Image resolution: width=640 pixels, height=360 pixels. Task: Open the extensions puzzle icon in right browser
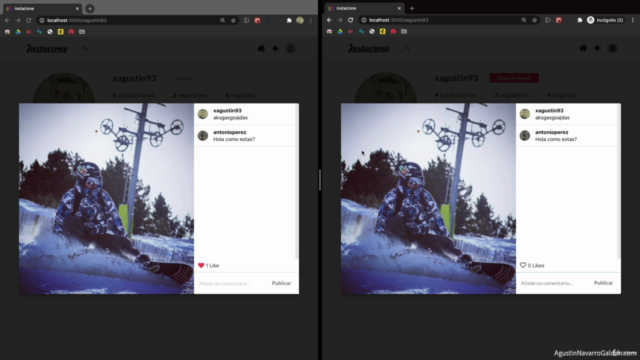(580, 20)
